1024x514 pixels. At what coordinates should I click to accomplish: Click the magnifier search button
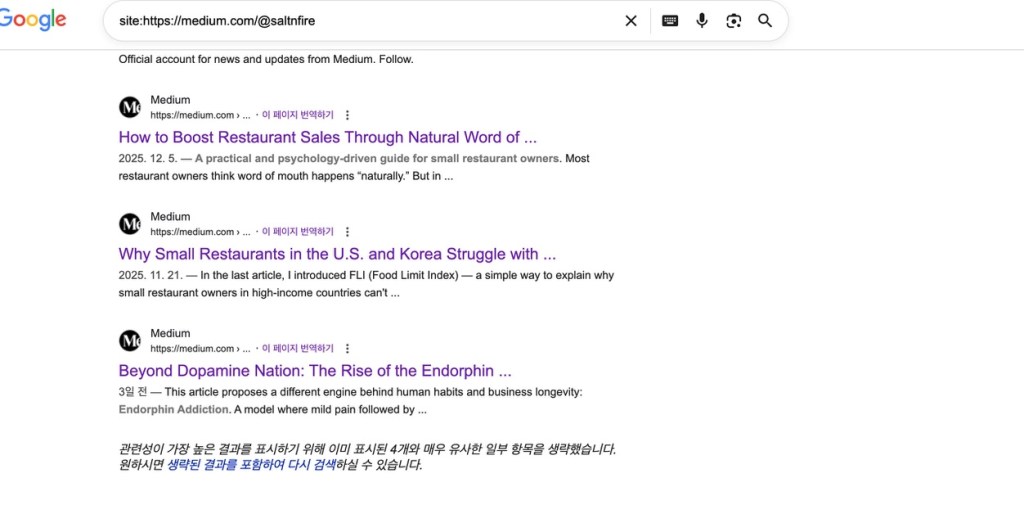[x=765, y=21]
